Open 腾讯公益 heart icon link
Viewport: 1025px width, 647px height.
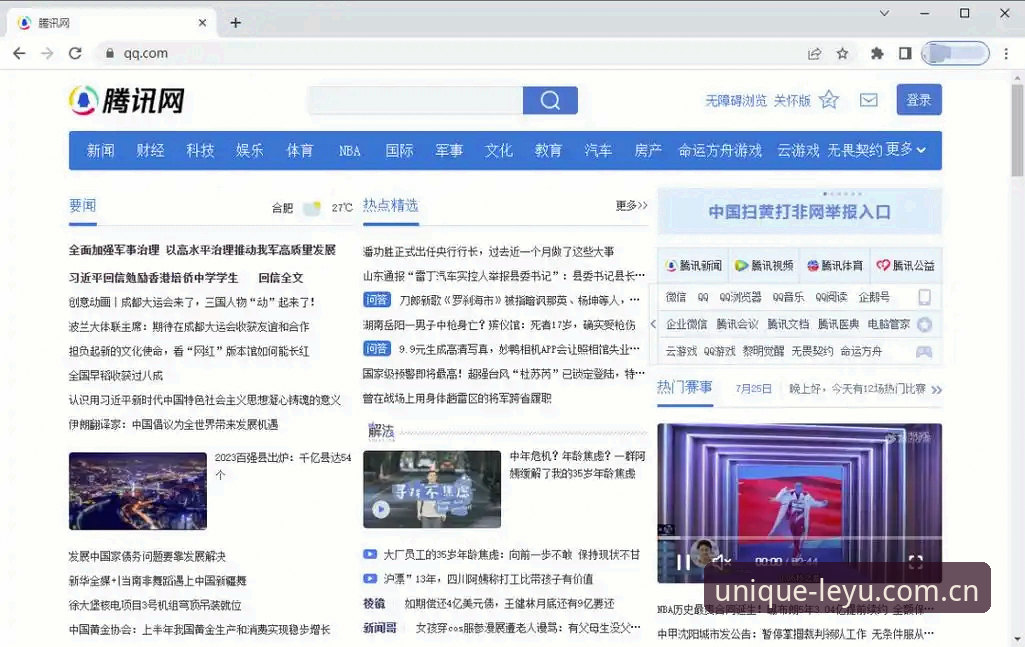905,265
